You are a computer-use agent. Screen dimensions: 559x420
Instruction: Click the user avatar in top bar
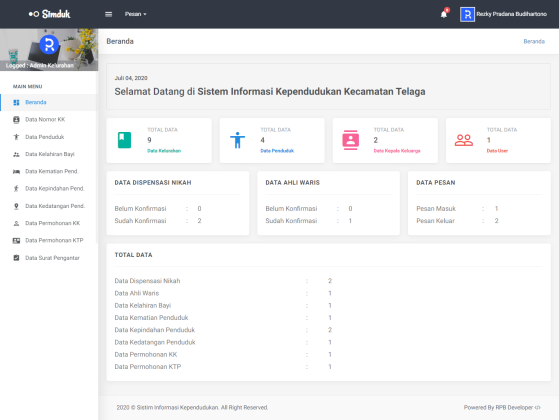467,14
